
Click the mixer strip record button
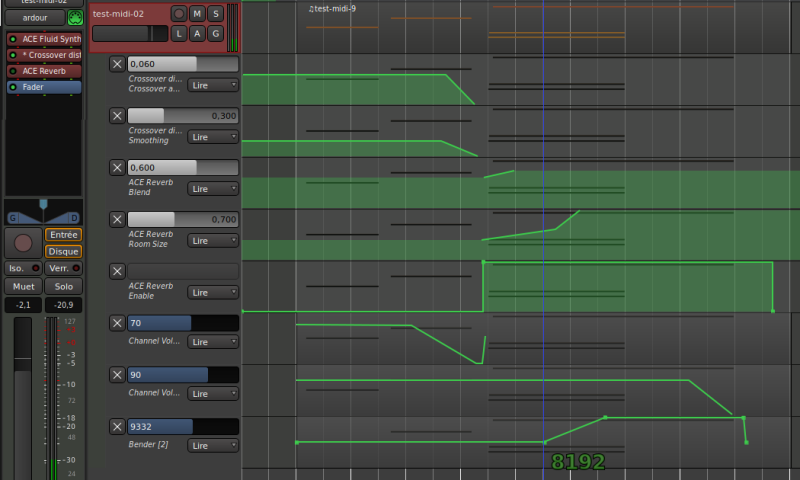click(x=23, y=243)
